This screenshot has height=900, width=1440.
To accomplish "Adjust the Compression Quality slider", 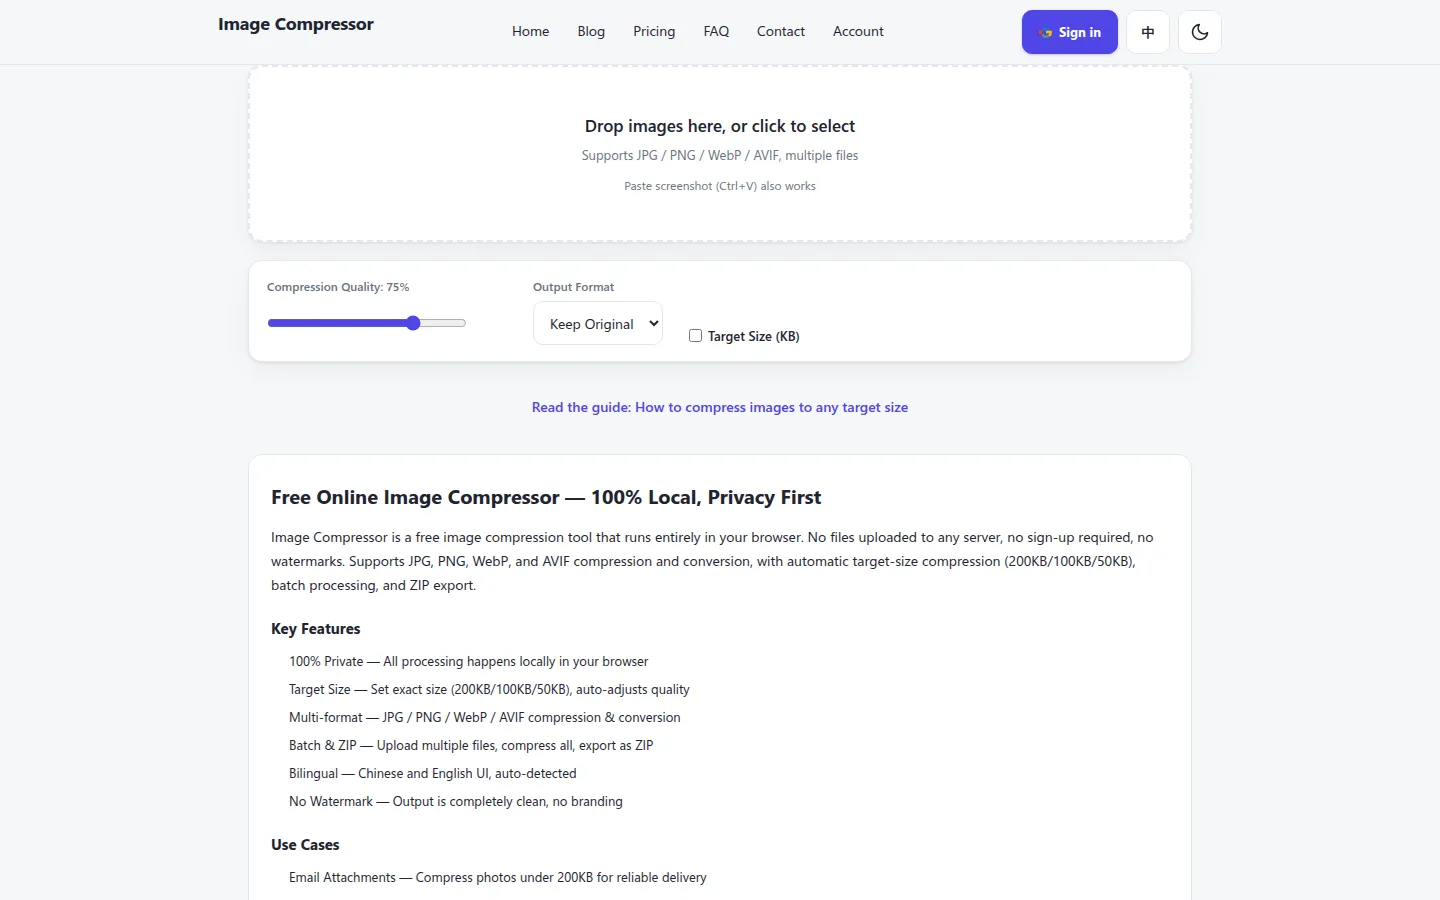I will [366, 323].
